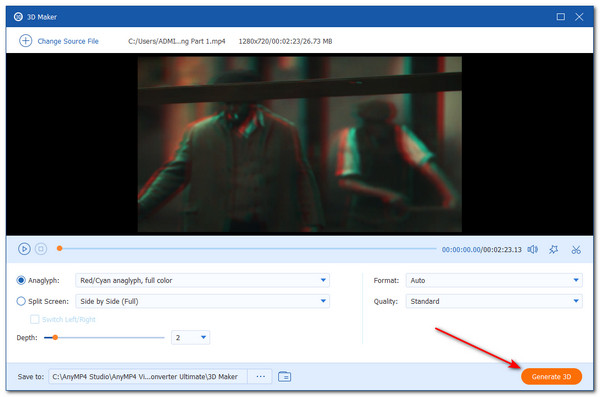Screen dimensions: 600x397
Task: Open the Side by Side (Full) dropdown
Action: (x=202, y=301)
